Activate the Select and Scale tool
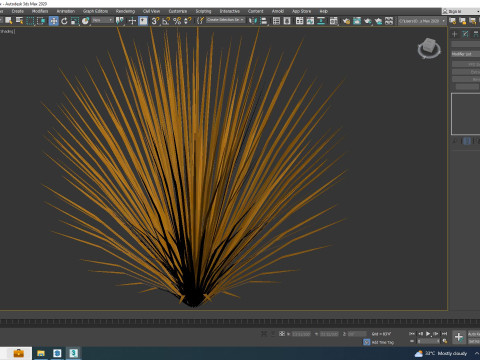Screen dimensions: 480x360 pos(75,21)
